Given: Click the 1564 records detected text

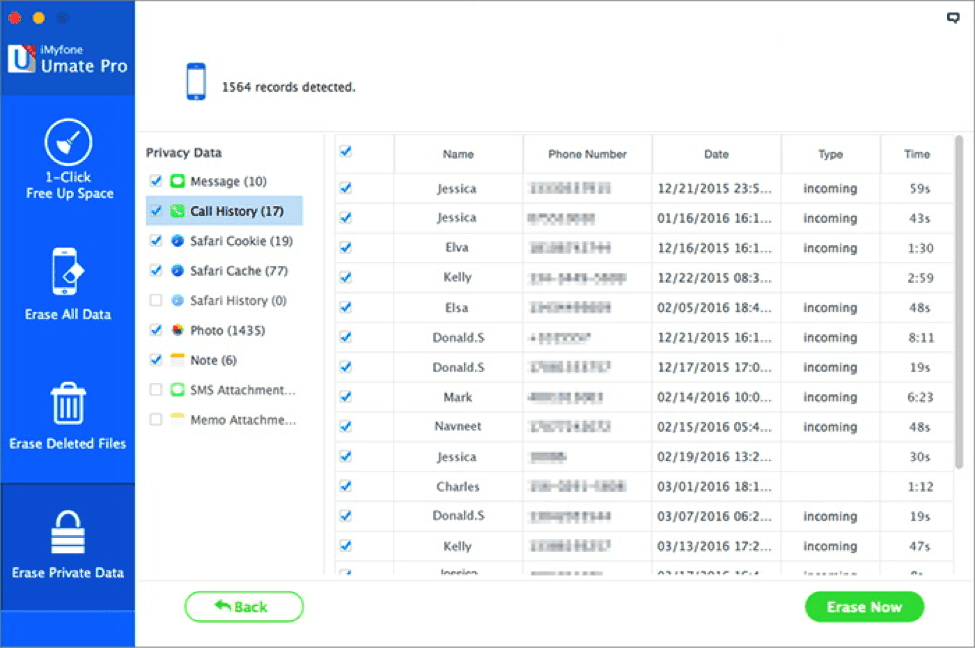Looking at the screenshot, I should (x=289, y=87).
